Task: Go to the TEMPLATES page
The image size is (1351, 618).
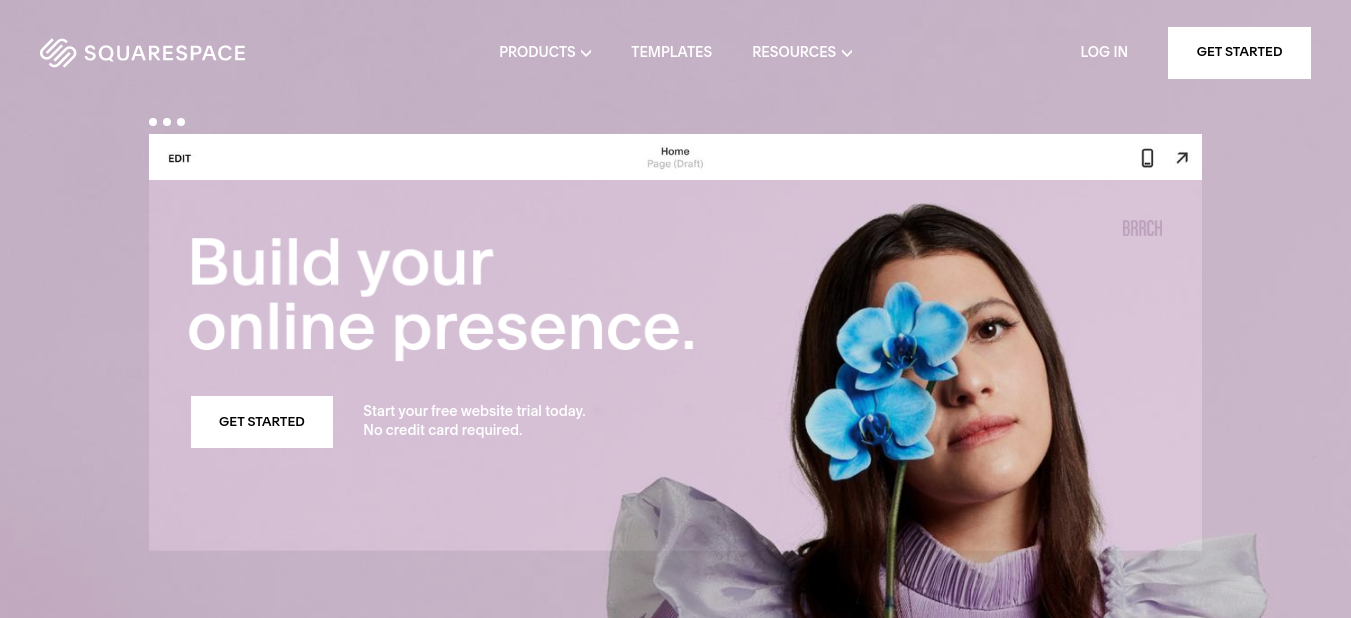Action: point(671,52)
